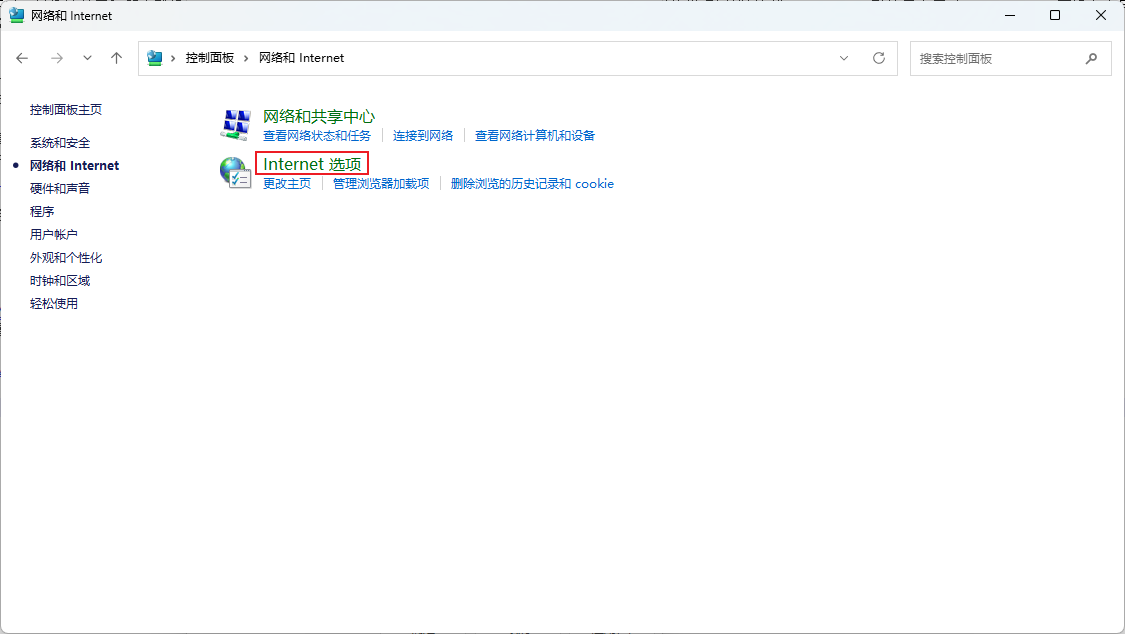The width and height of the screenshot is (1125, 634).
Task: Click the forward navigation arrow
Action: pos(57,58)
